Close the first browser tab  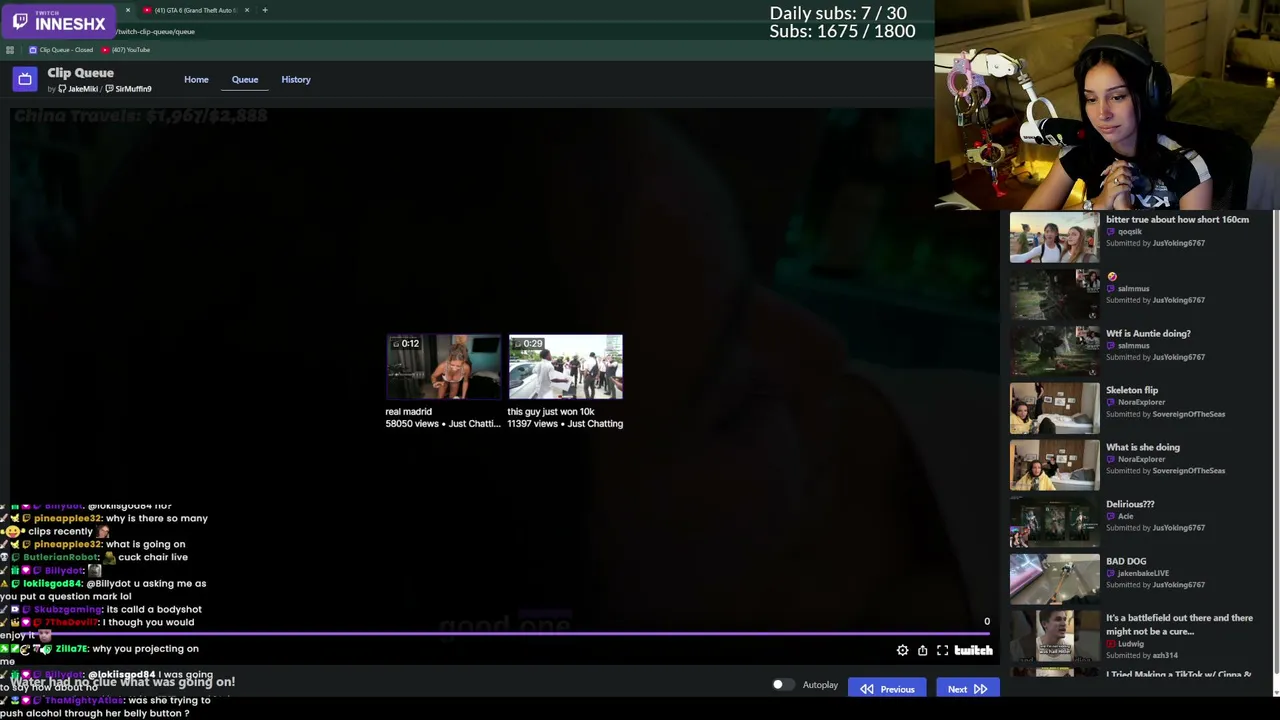click(x=128, y=10)
